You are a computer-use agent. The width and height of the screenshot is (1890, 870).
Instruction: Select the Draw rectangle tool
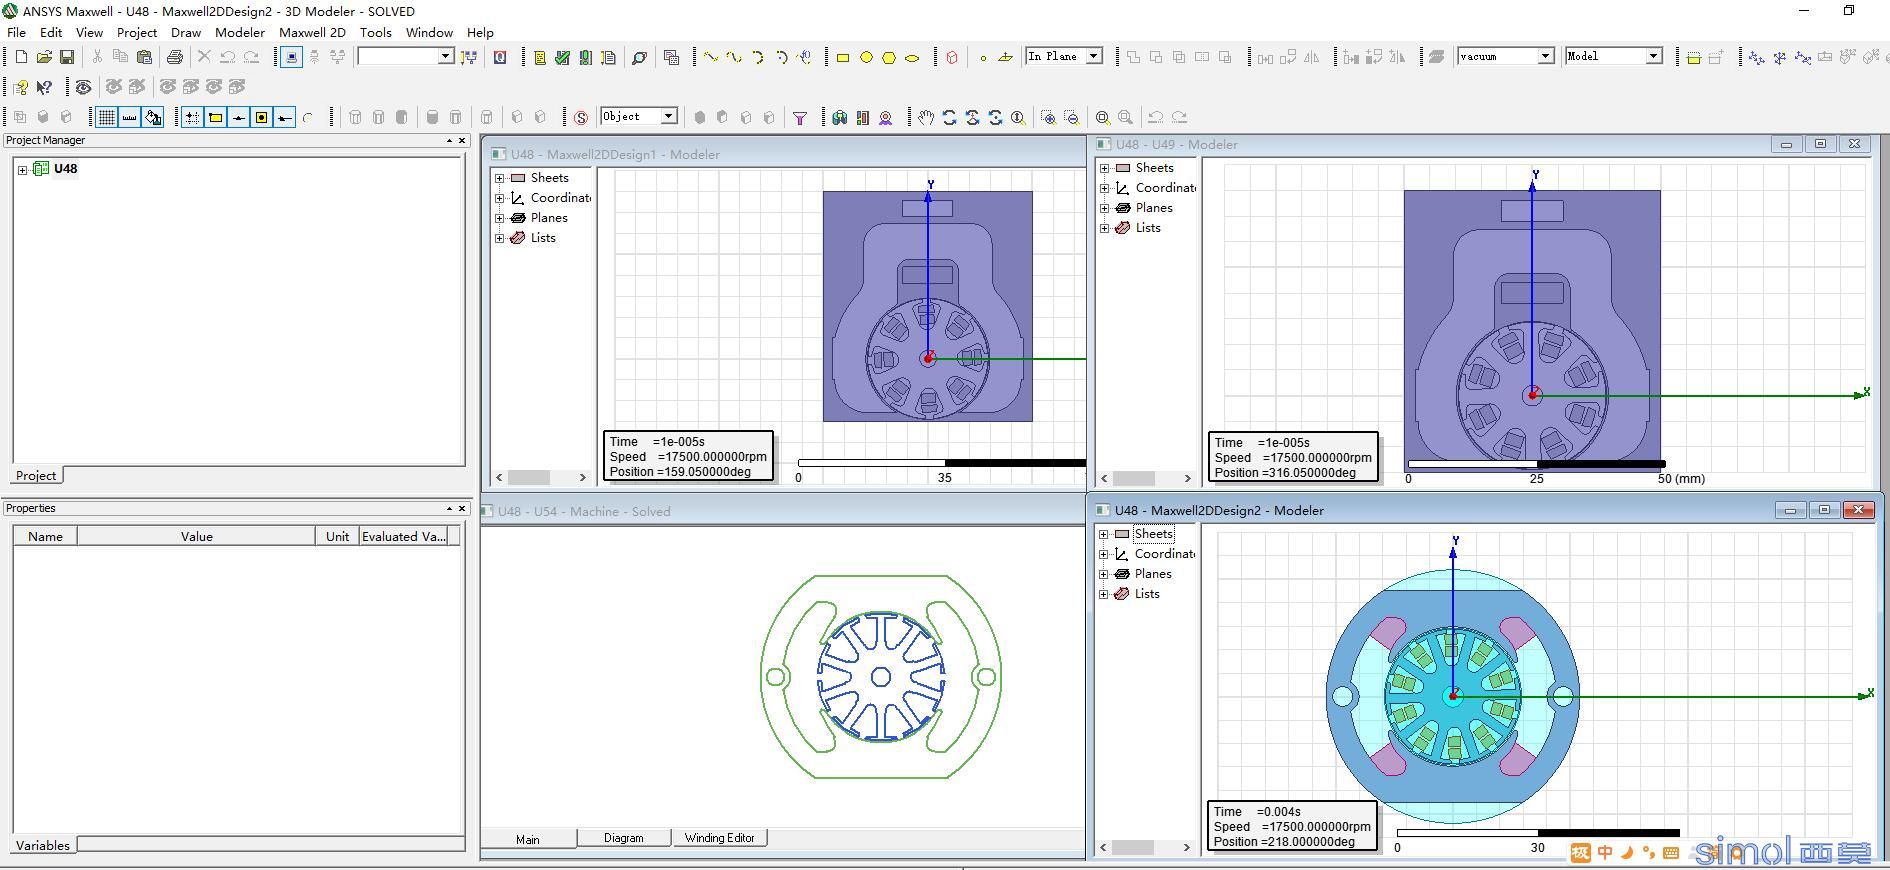(843, 57)
